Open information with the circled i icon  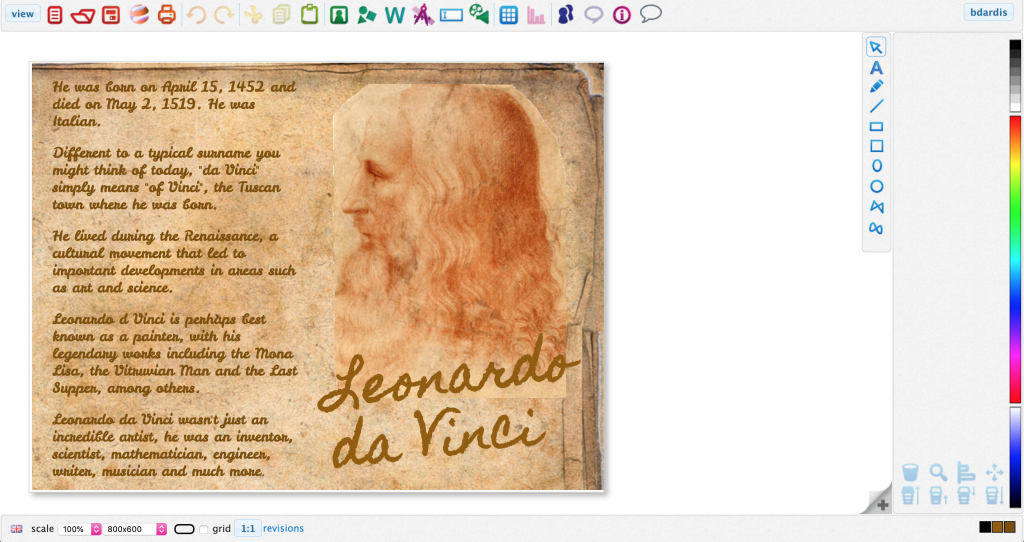pos(622,14)
